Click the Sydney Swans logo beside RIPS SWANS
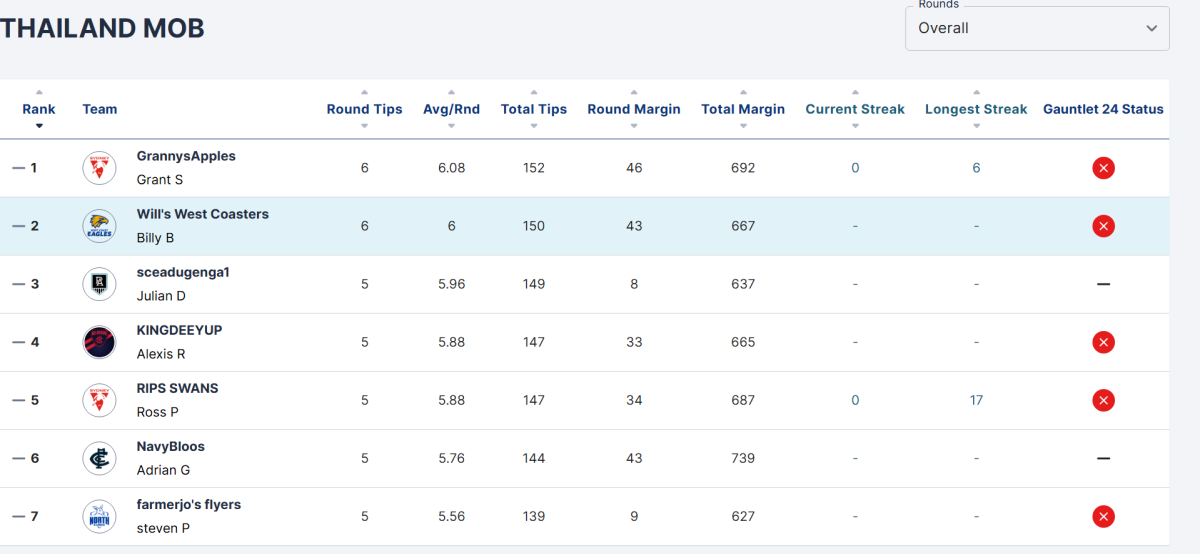1200x554 pixels. click(99, 400)
